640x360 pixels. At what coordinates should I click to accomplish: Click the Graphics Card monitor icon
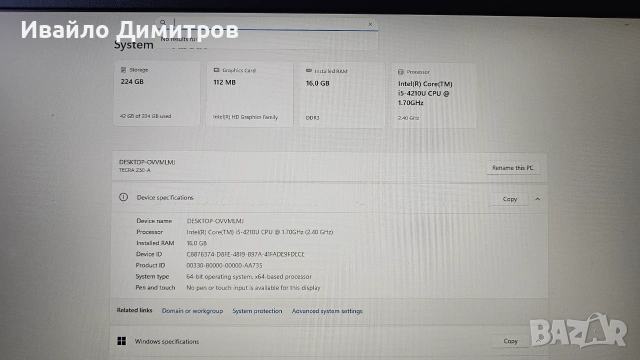pos(216,70)
